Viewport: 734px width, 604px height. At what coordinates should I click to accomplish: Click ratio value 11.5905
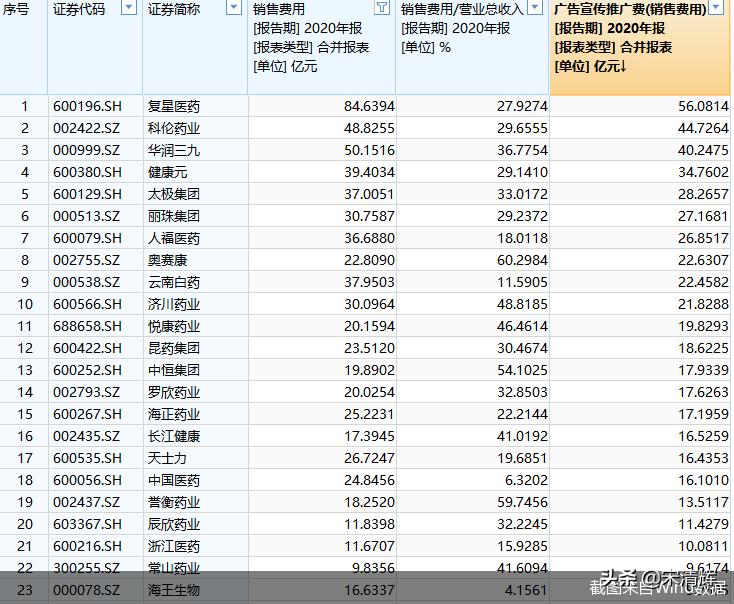point(522,282)
